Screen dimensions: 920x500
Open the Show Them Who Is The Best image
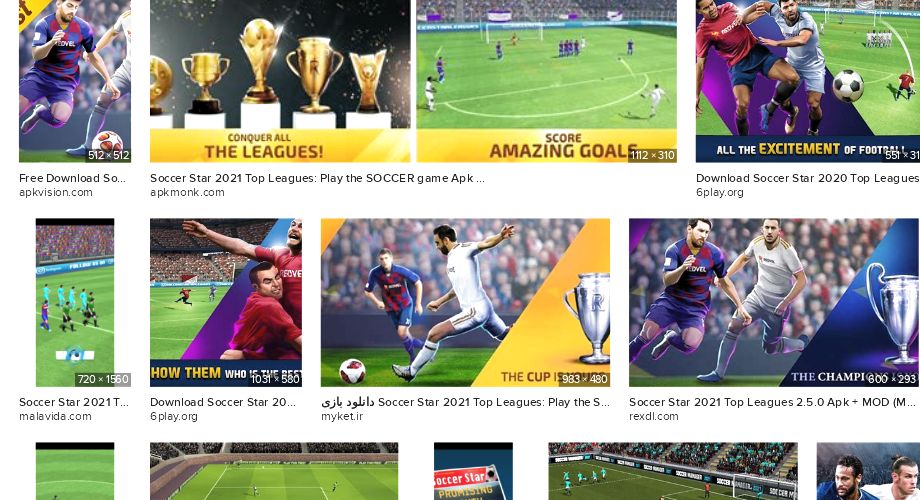[x=226, y=302]
